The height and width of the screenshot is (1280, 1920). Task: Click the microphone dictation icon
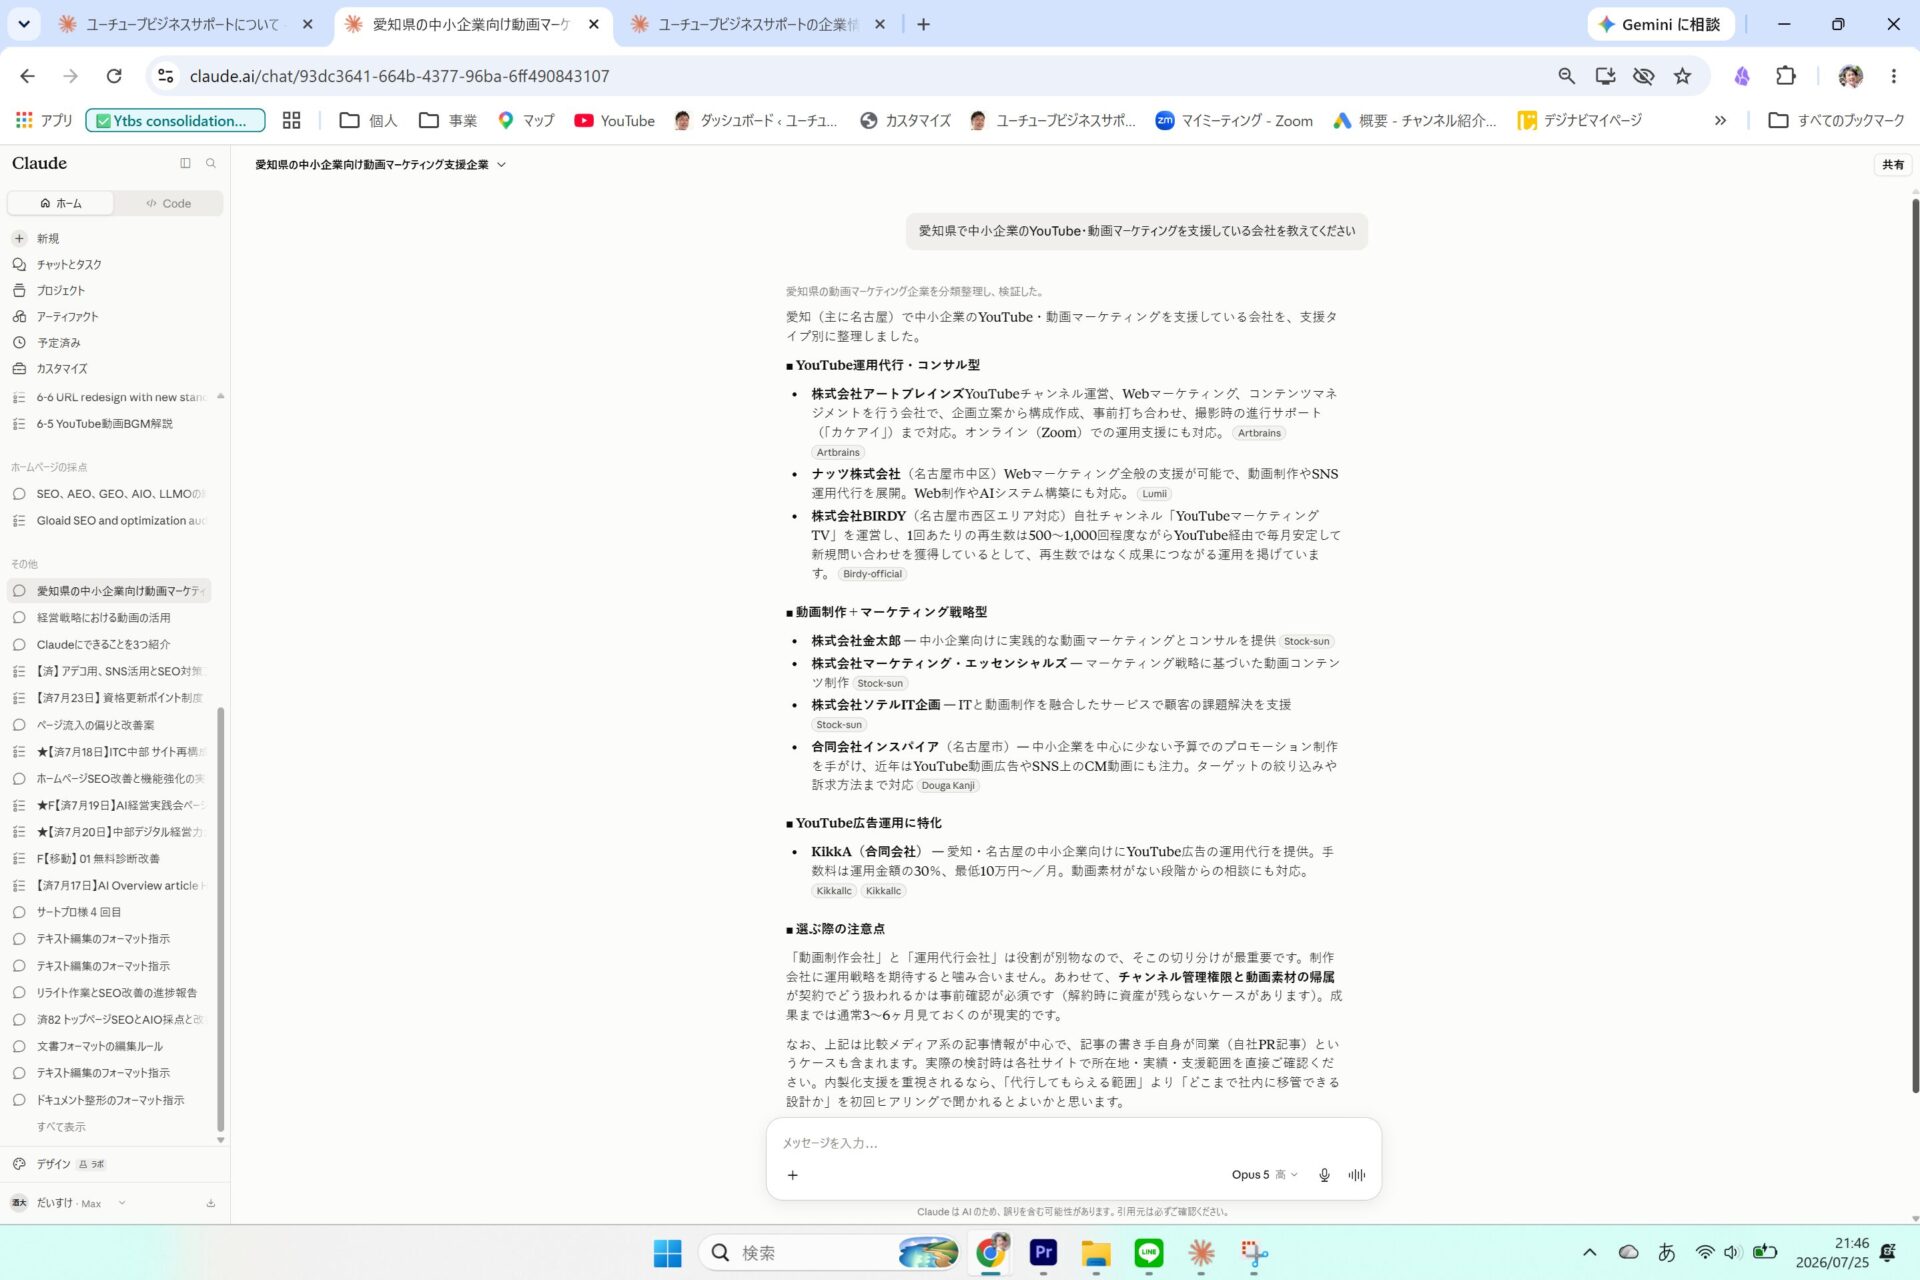pos(1324,1175)
